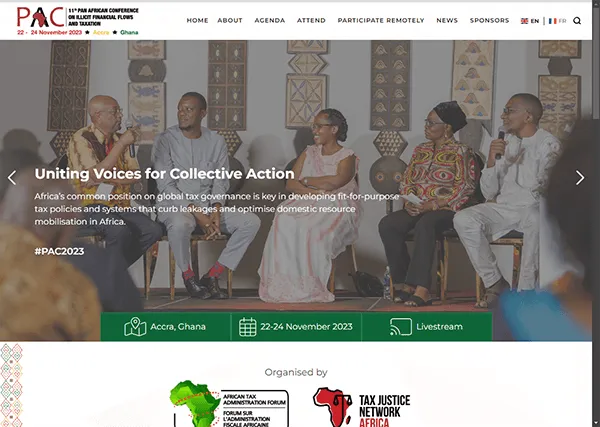Open the Attend menu item
Image resolution: width=600 pixels, height=427 pixels.
pyautogui.click(x=311, y=21)
